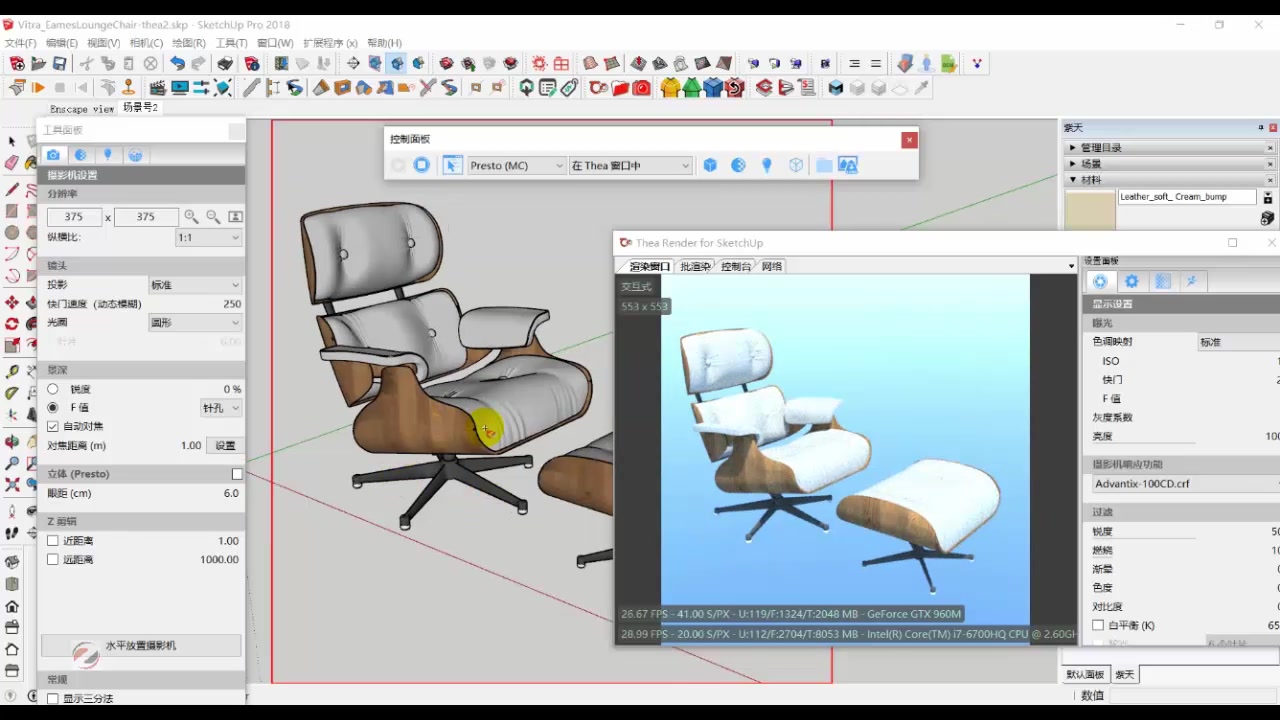Toggle the 白平衡 (K) checkbox
This screenshot has height=720, width=1280.
(x=1099, y=625)
